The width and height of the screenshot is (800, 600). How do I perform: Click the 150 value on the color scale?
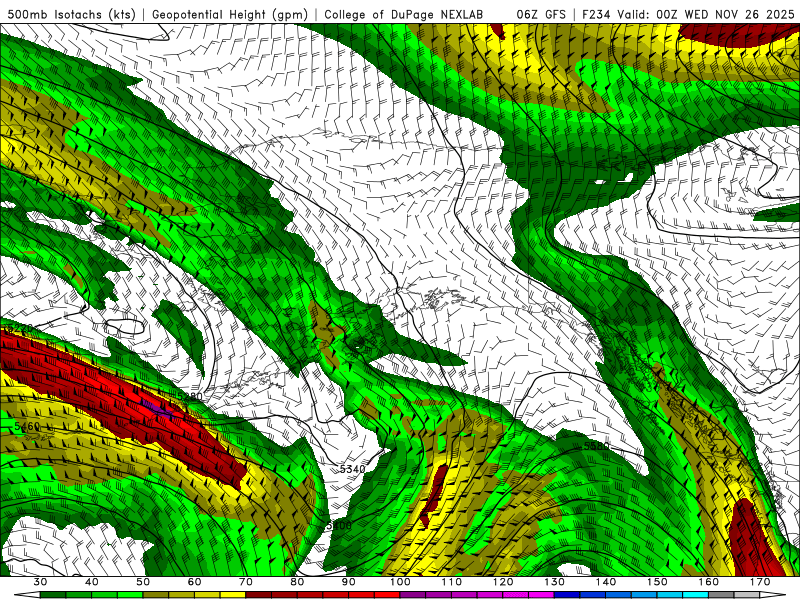click(x=657, y=582)
